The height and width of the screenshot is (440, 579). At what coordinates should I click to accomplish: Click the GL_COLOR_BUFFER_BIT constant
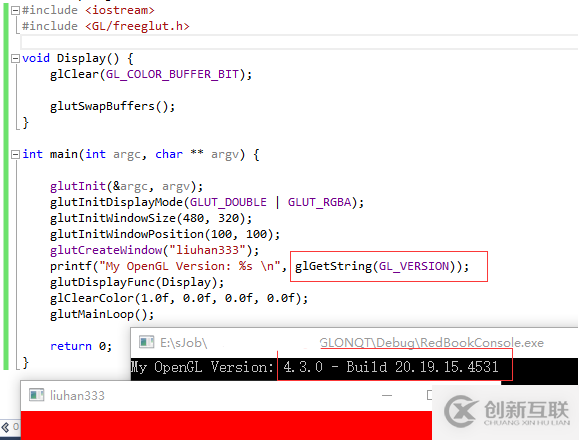click(172, 74)
